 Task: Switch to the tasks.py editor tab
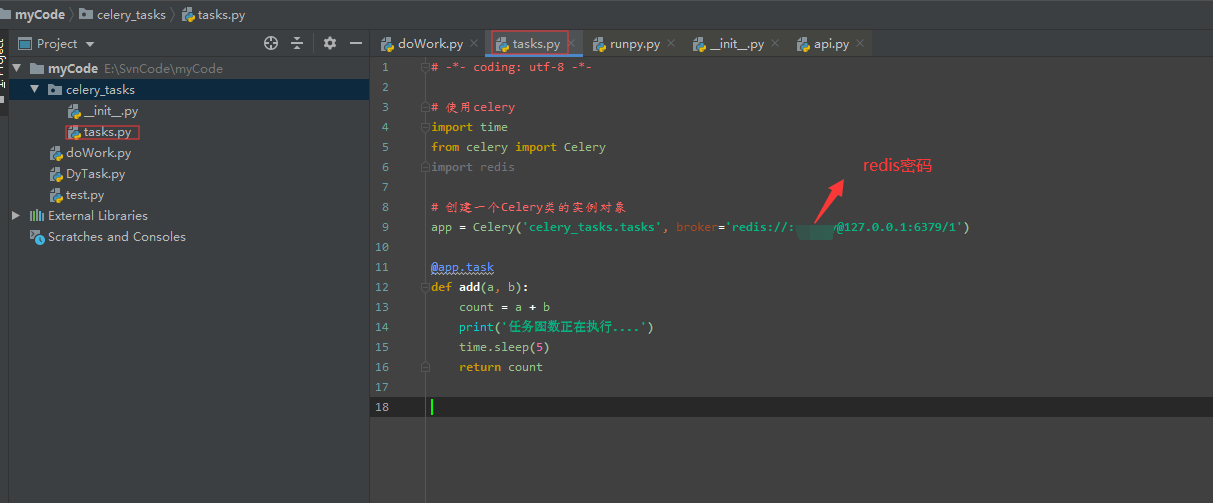click(x=535, y=44)
